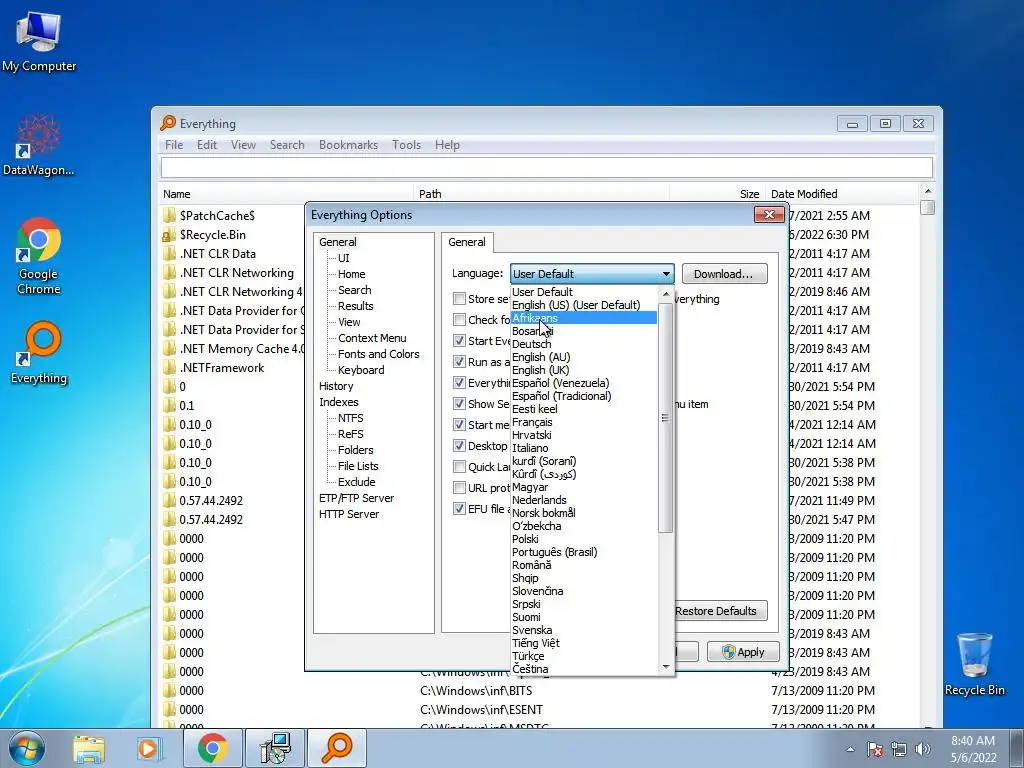
Task: Toggle Desktop shortcut checkbox
Action: 459,445
